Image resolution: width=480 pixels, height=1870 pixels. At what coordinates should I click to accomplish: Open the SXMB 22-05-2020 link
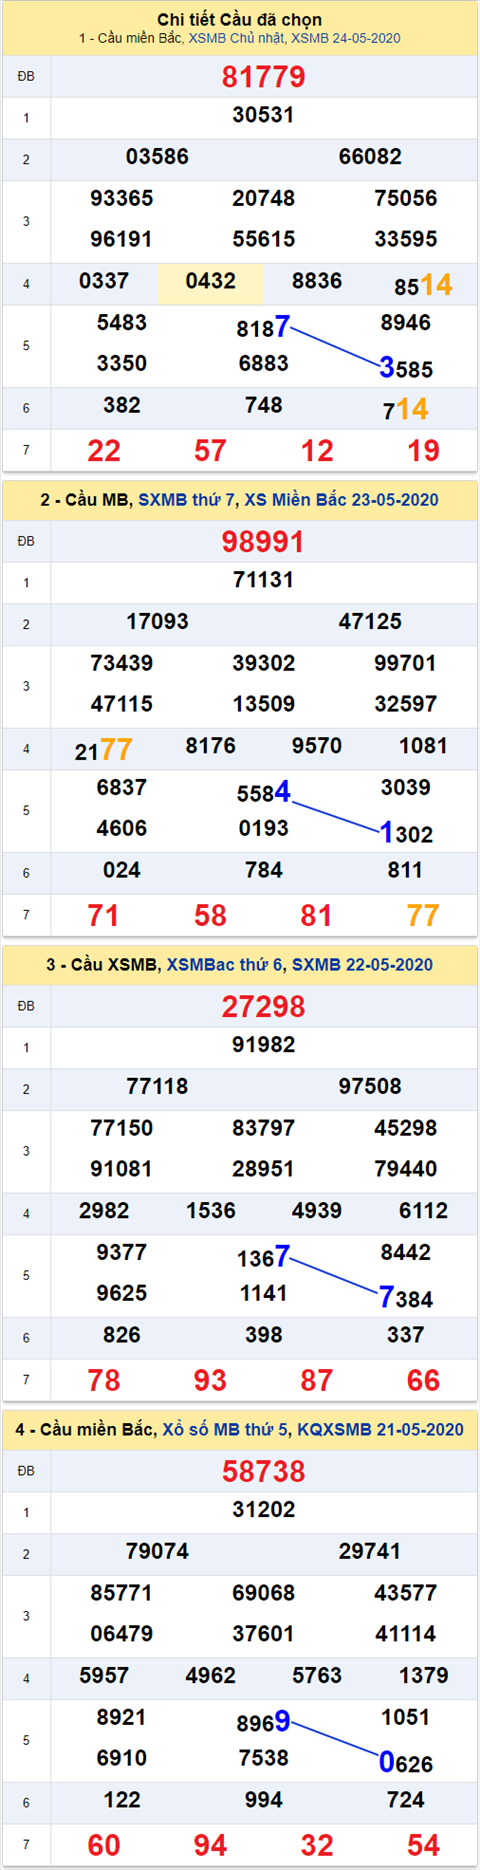tap(362, 965)
